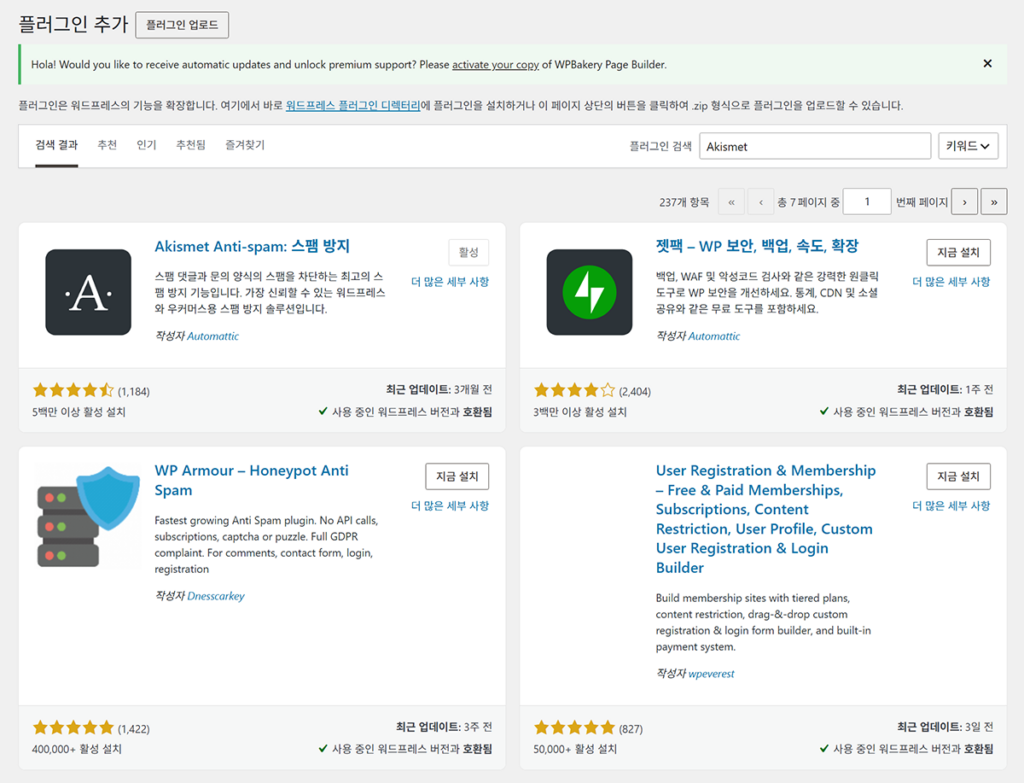The height and width of the screenshot is (783, 1024).
Task: Click 최근 업데이트: 3개월 전 text
Action: [x=439, y=390]
